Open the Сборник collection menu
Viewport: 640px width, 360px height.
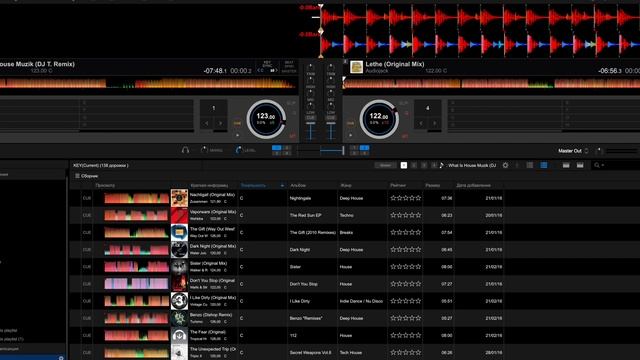click(87, 176)
